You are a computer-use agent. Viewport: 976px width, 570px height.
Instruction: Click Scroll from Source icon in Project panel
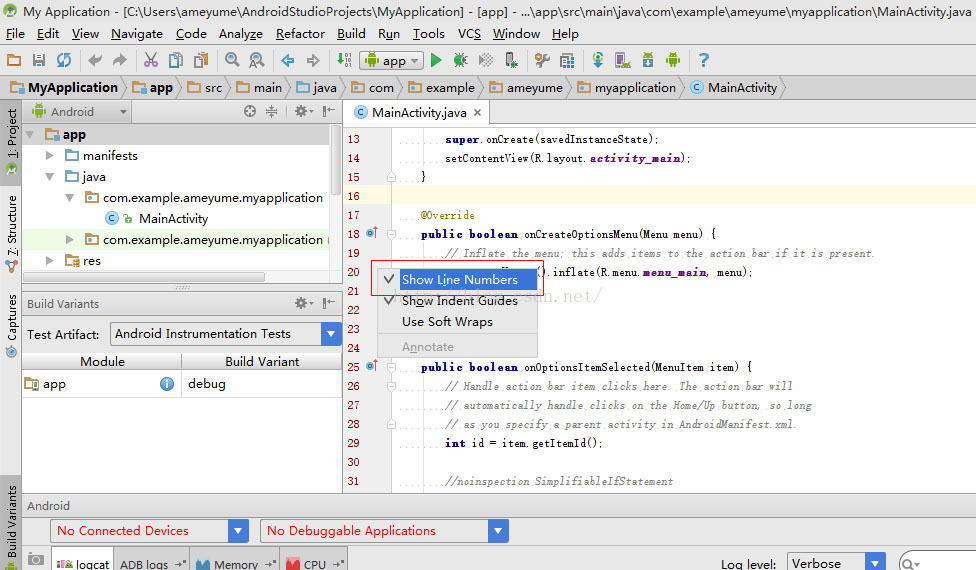click(x=250, y=111)
